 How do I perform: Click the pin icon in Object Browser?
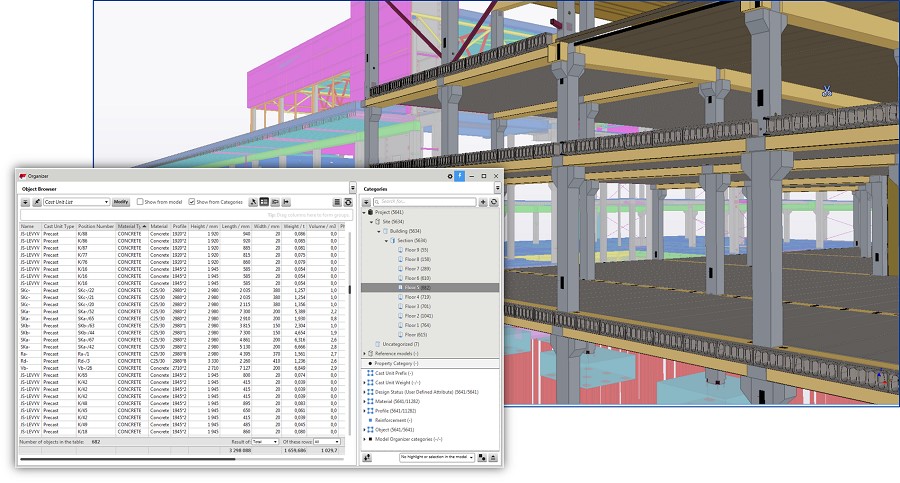(x=38, y=202)
